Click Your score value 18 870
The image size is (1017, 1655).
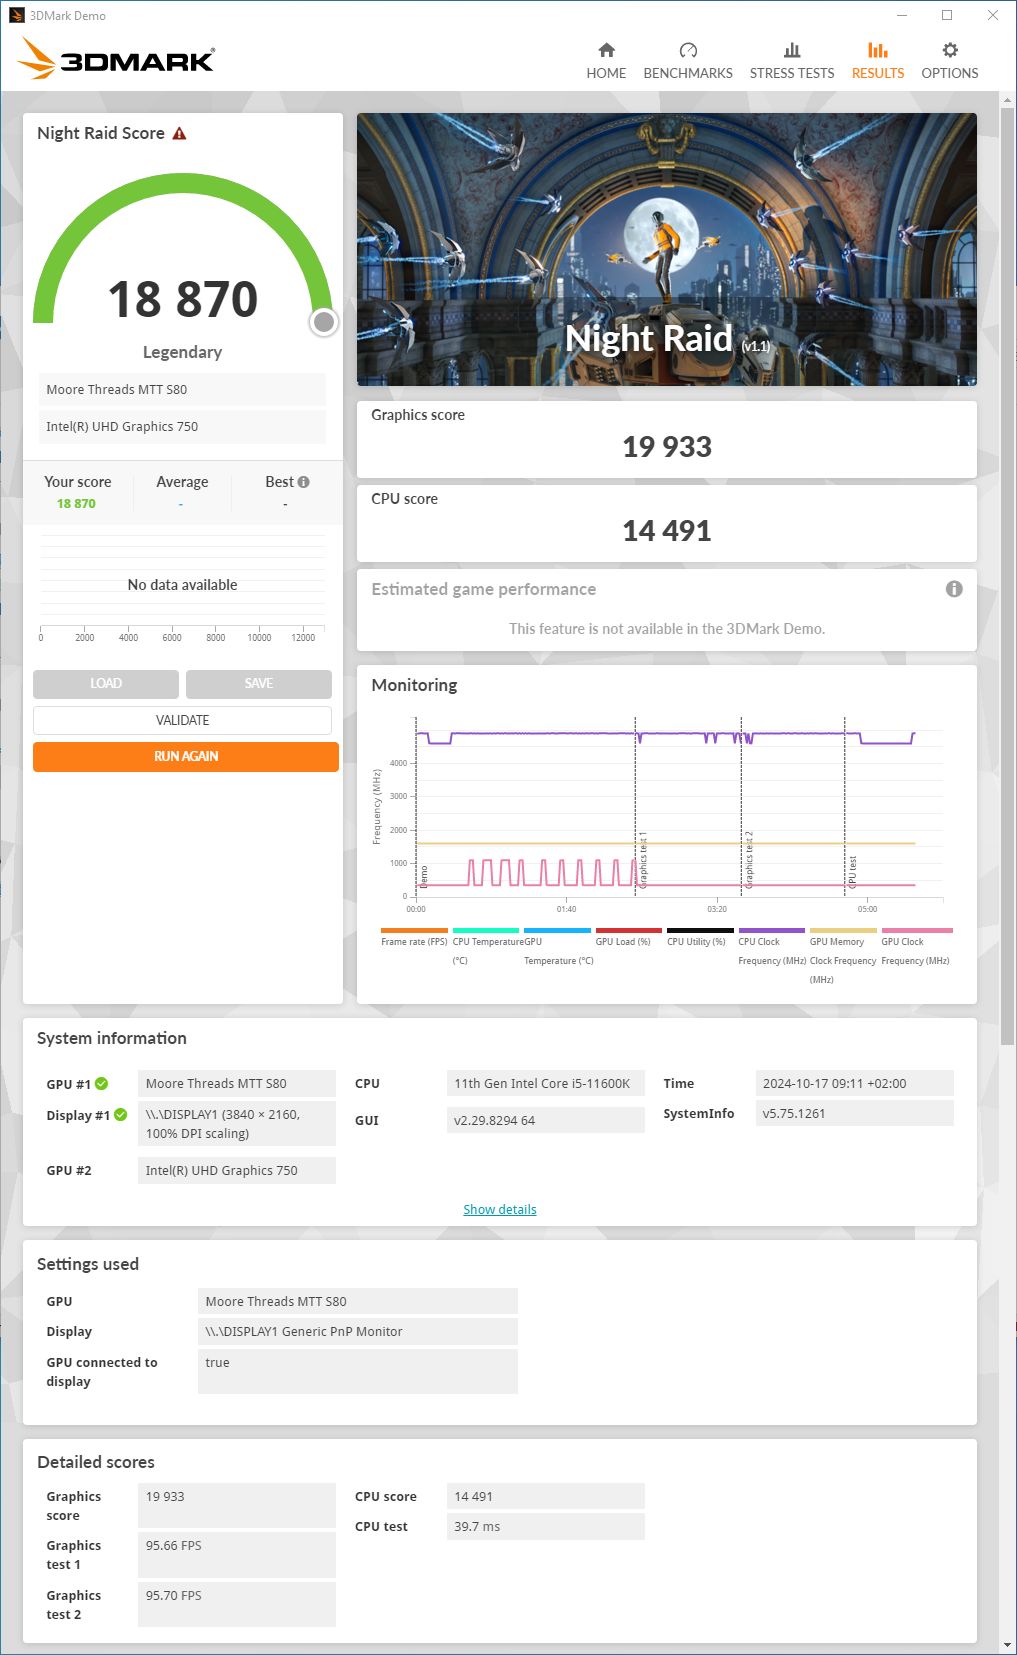pyautogui.click(x=76, y=504)
